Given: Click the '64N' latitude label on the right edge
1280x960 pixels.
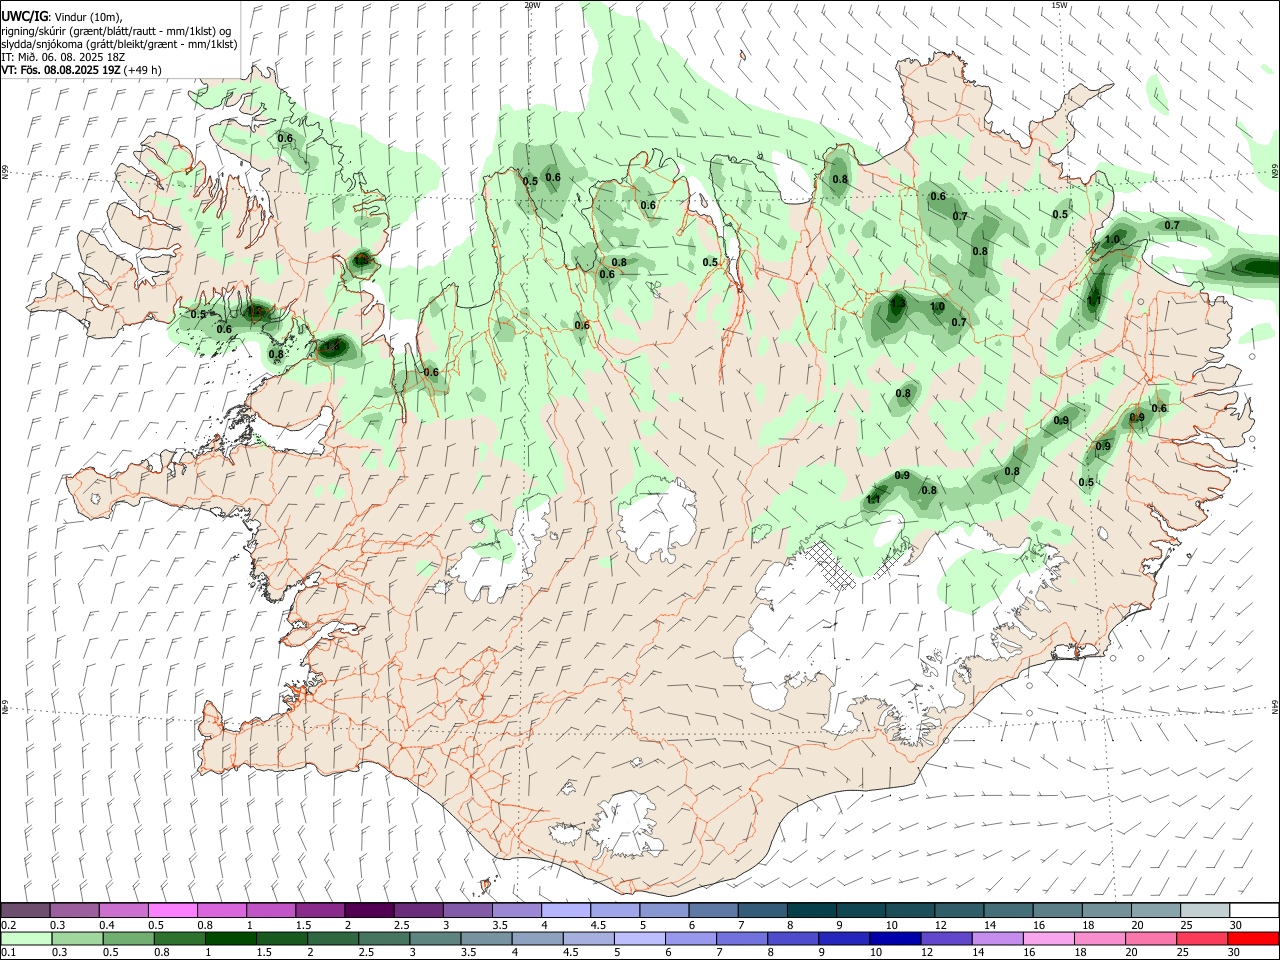Looking at the screenshot, I should 1275,706.
